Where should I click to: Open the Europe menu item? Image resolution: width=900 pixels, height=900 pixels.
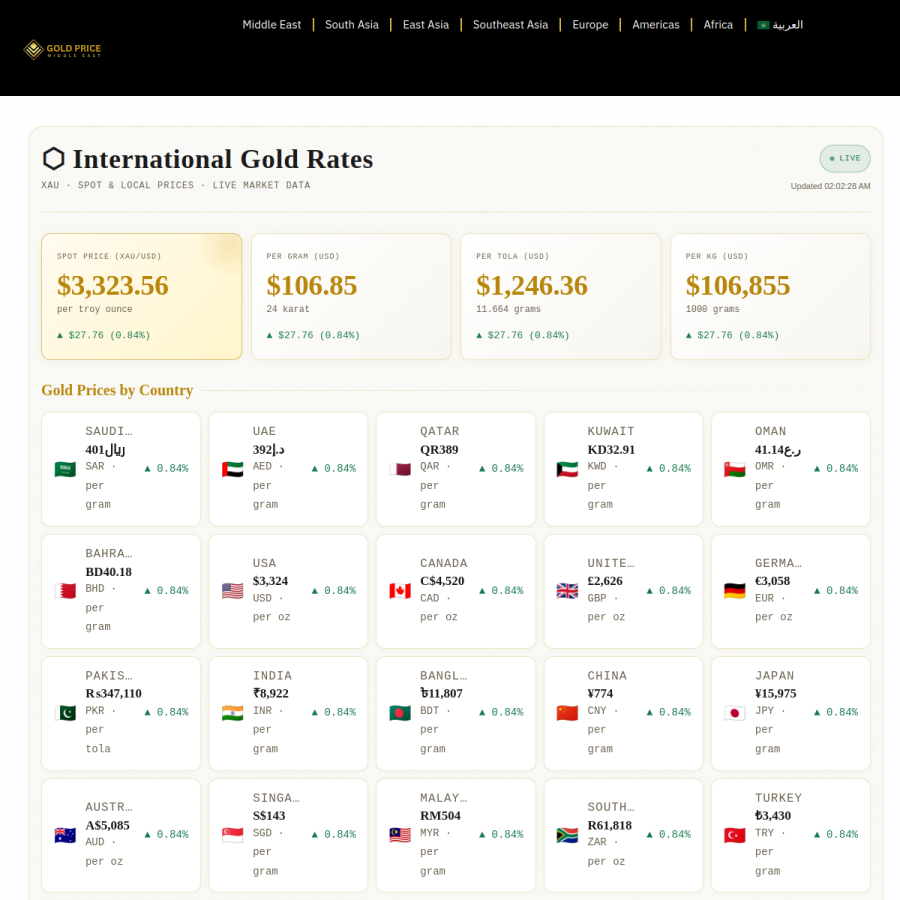point(590,25)
